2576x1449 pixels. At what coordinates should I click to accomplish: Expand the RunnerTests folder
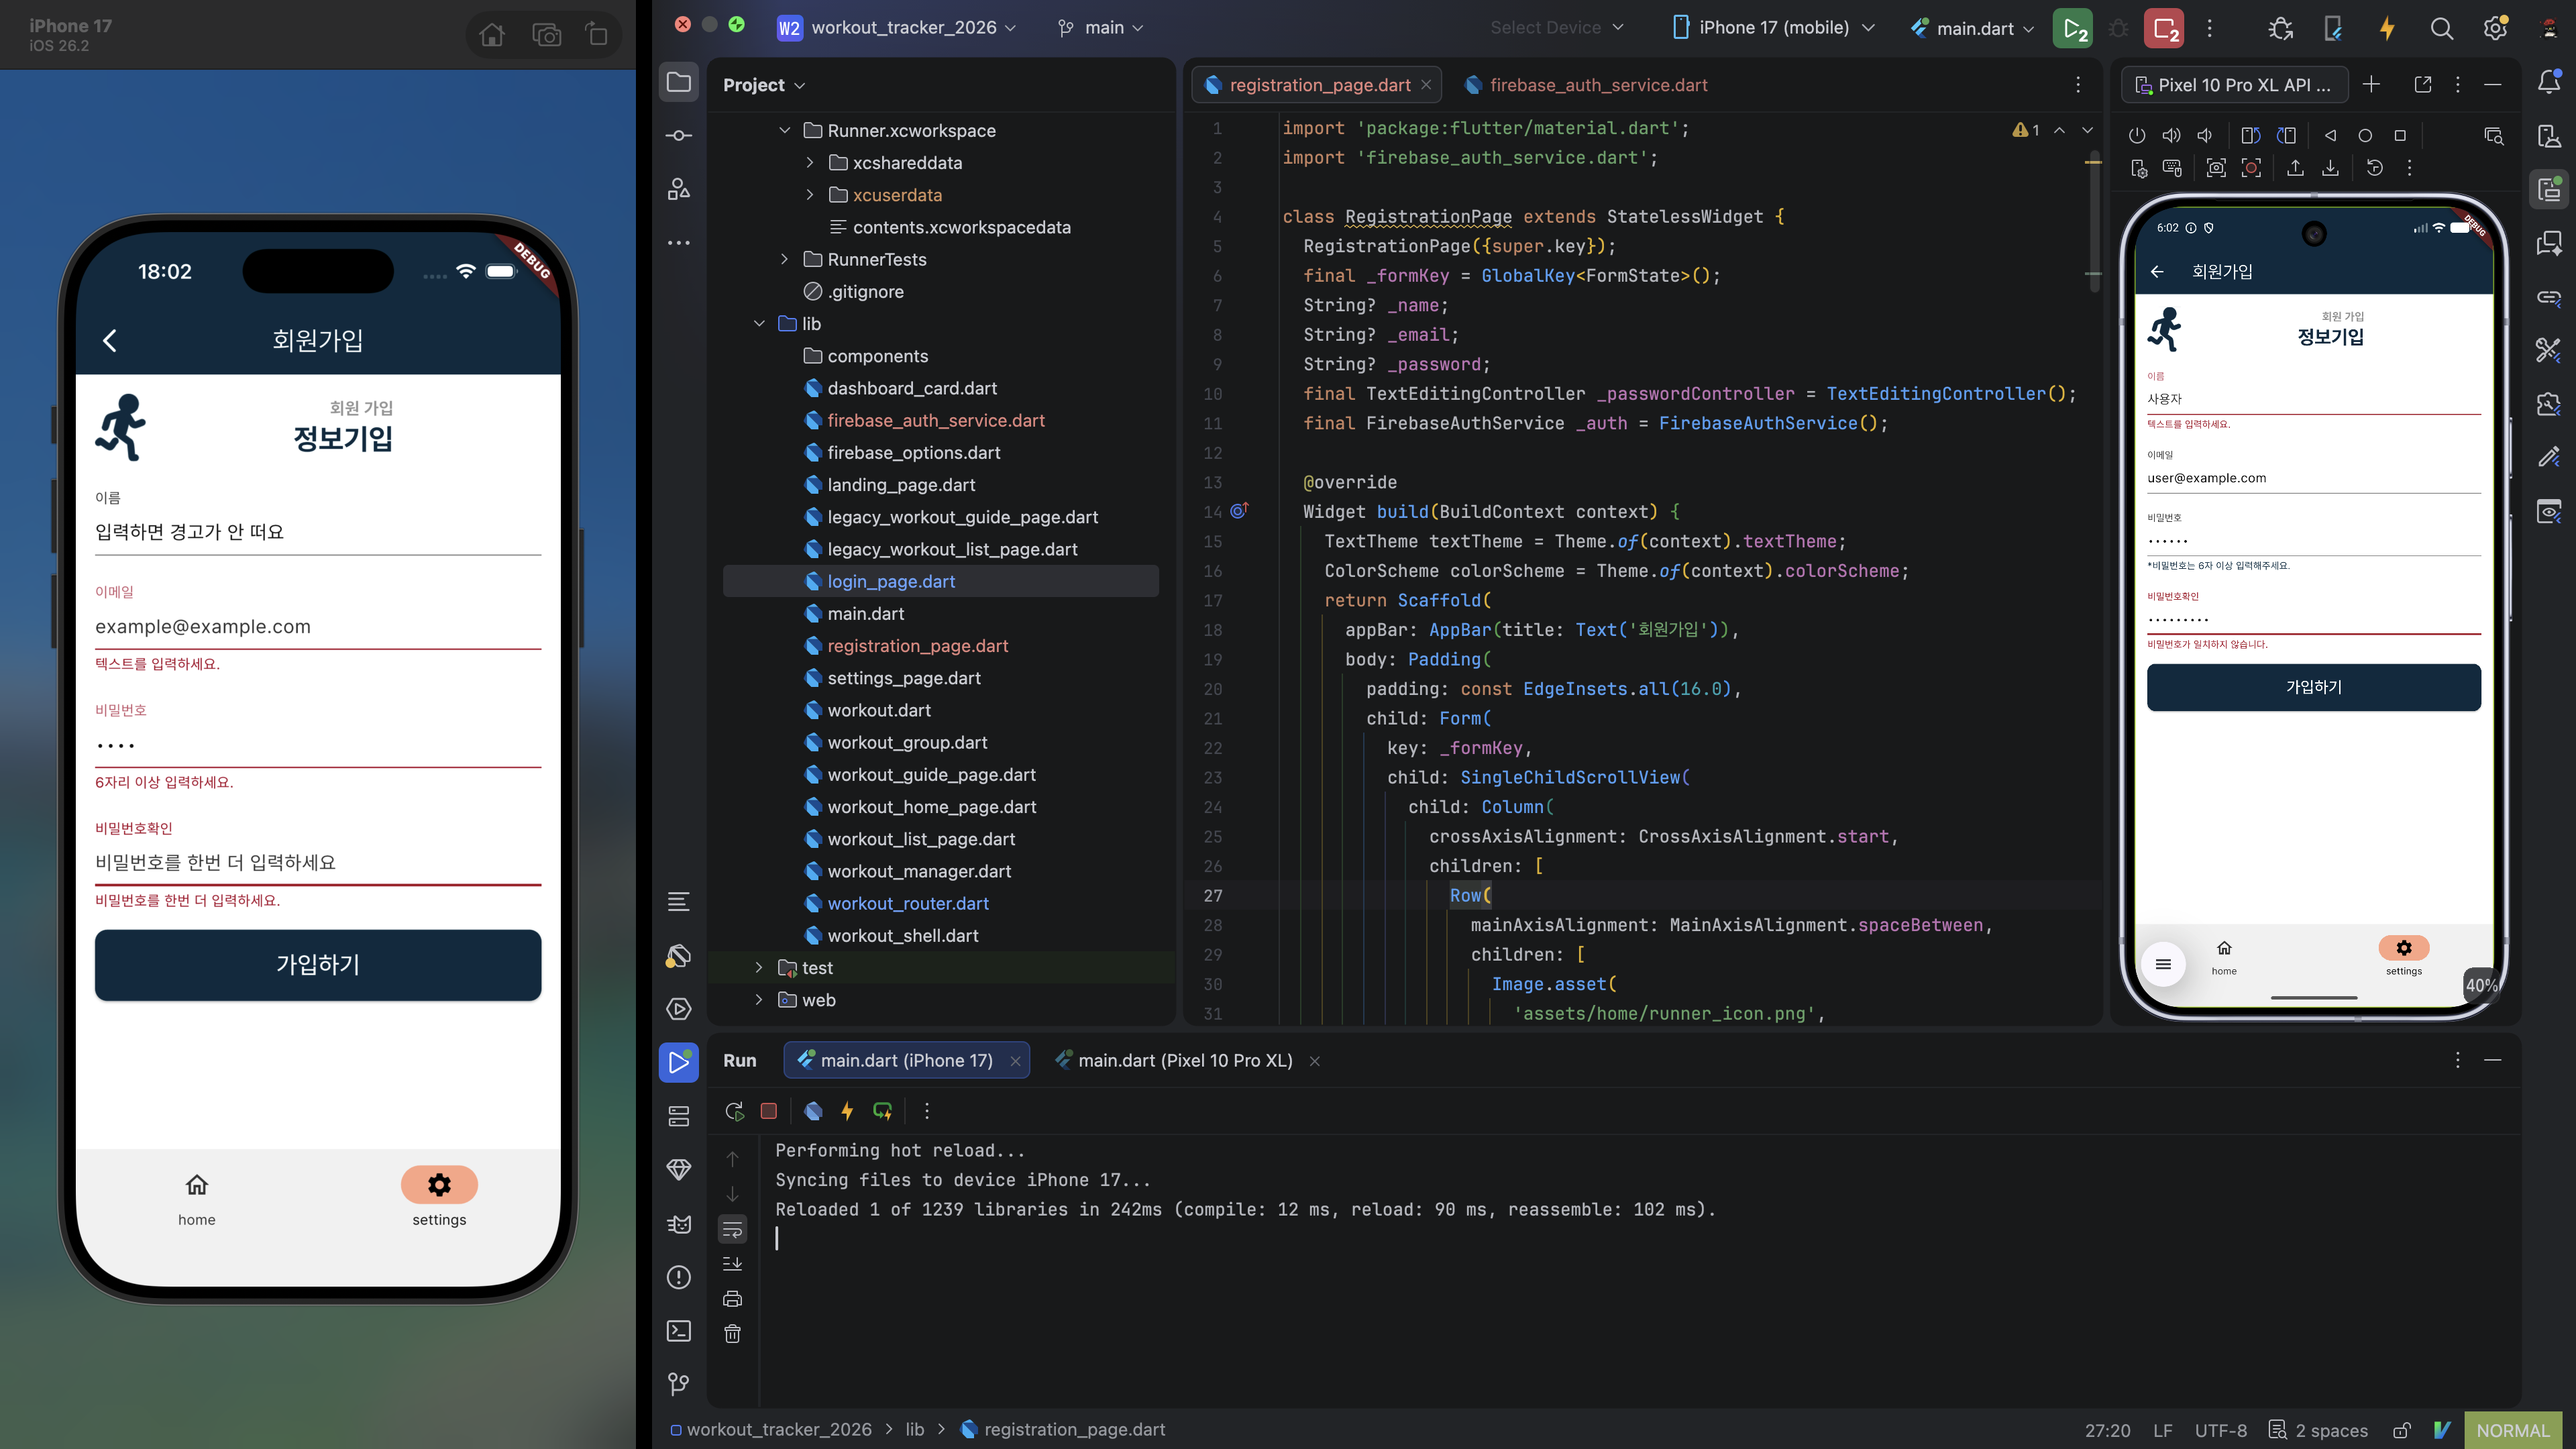pyautogui.click(x=785, y=259)
